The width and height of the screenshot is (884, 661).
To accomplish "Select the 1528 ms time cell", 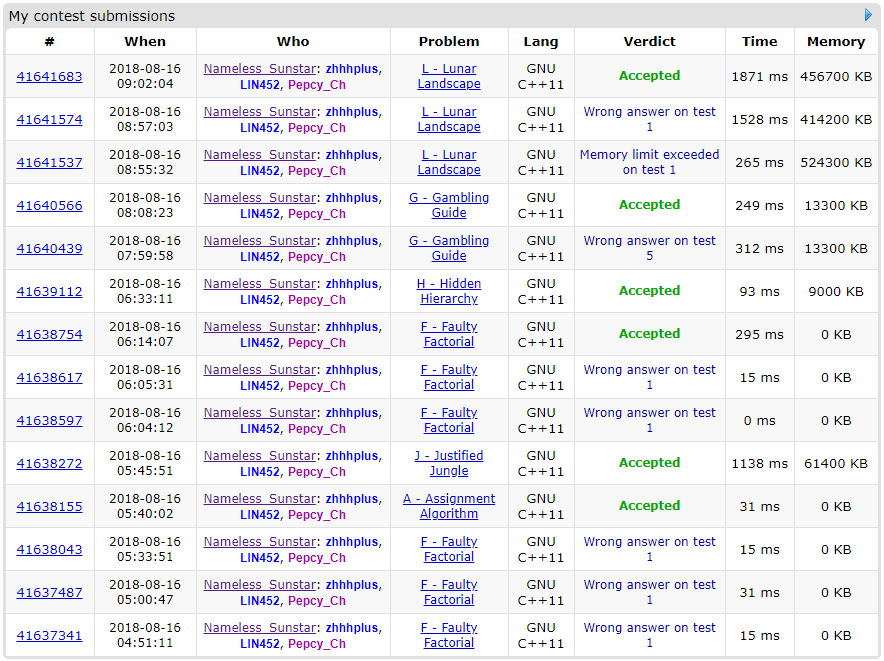I will coord(759,120).
